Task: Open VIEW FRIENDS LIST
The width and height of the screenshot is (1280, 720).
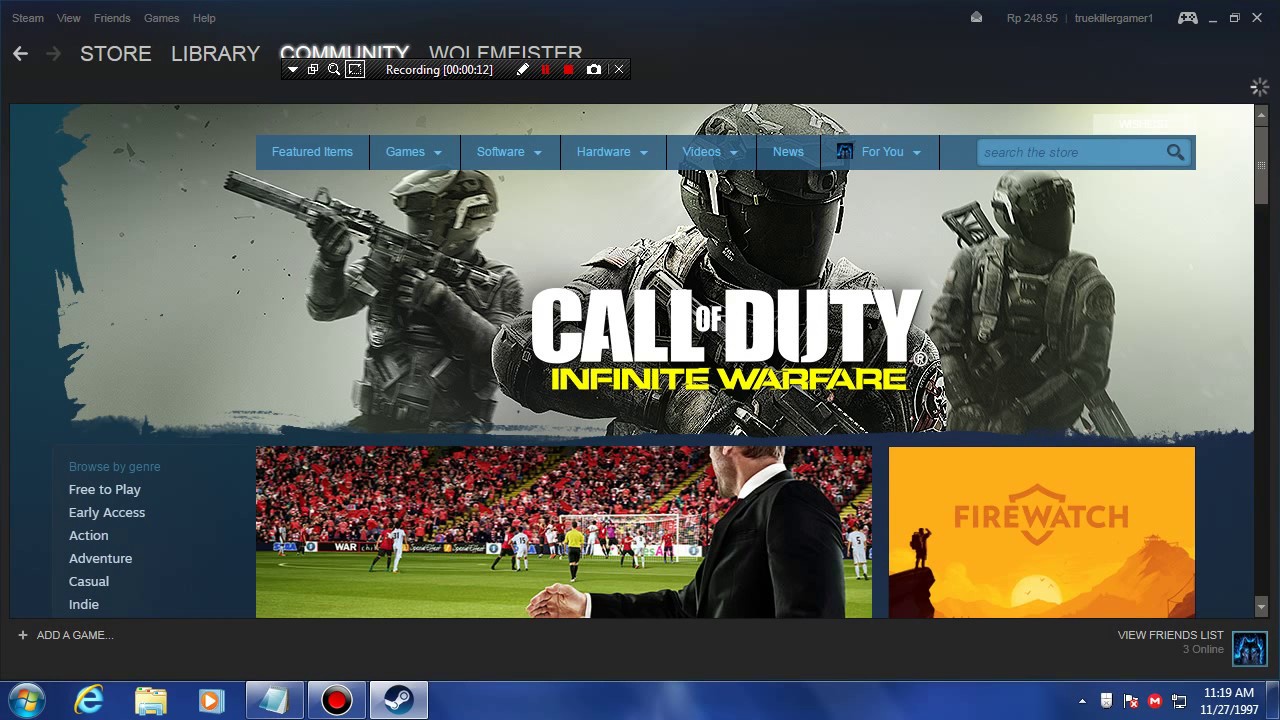Action: point(1170,635)
